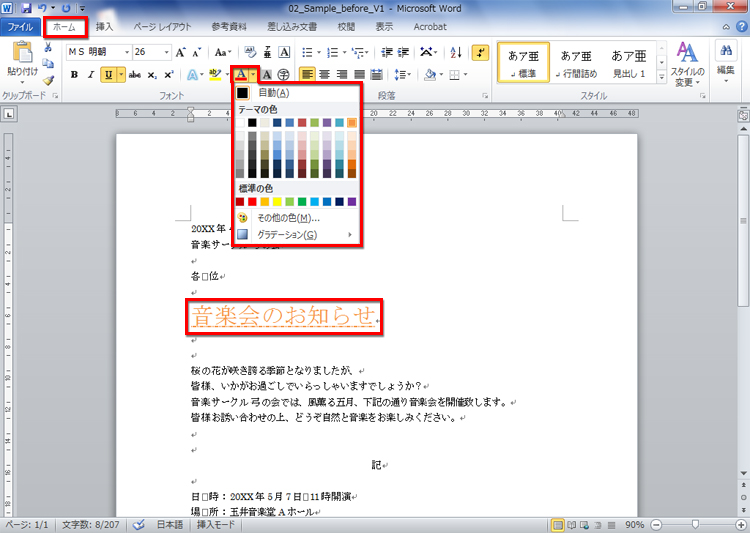Switch to the 差し込み文書 tab
The width and height of the screenshot is (750, 533).
(292, 27)
